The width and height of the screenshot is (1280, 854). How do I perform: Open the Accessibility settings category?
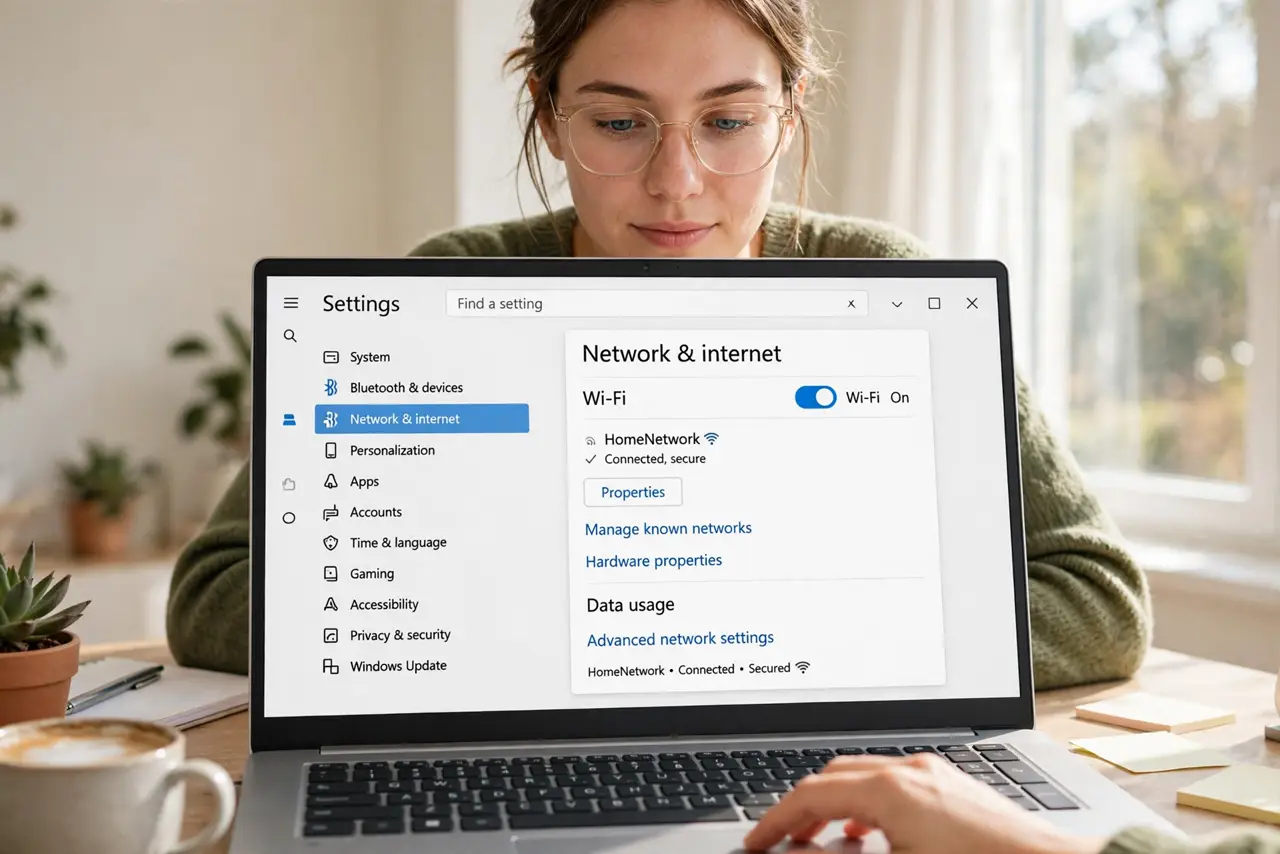pos(384,604)
